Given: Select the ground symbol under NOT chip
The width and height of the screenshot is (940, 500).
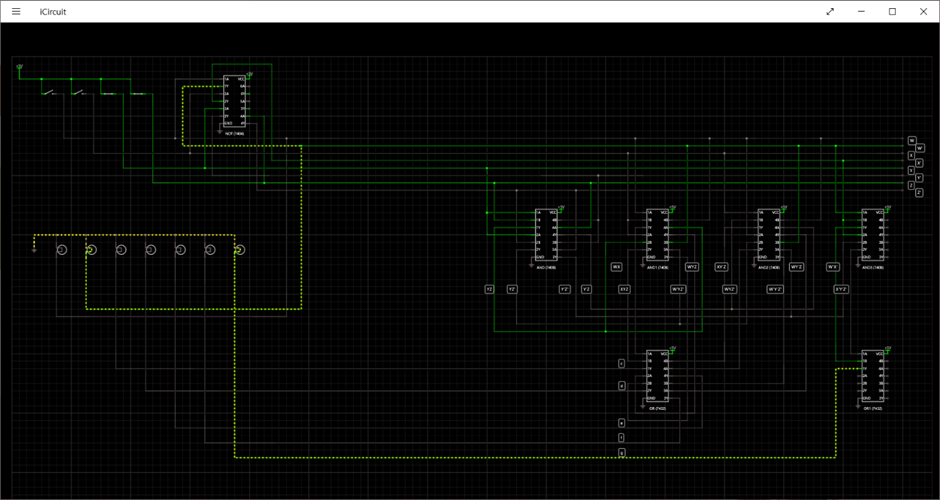Looking at the screenshot, I should coord(221,129).
